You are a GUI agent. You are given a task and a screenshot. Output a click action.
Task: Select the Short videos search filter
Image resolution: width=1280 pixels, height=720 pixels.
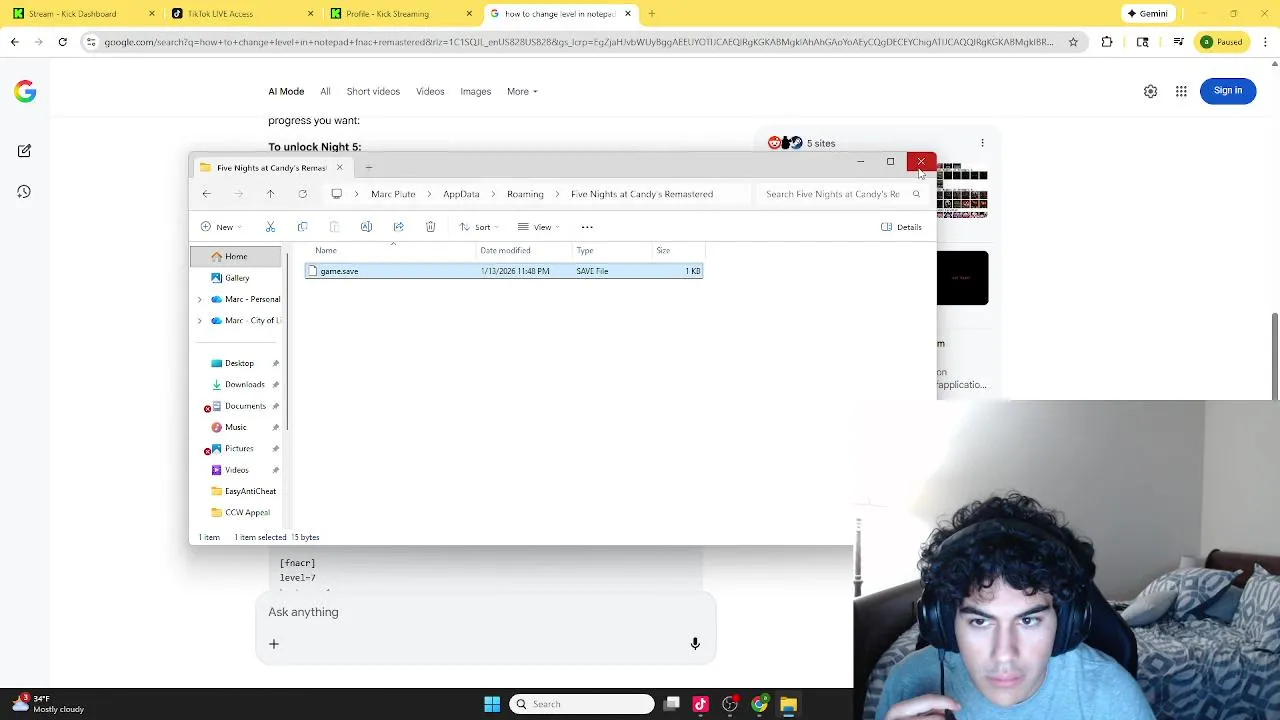pos(373,91)
